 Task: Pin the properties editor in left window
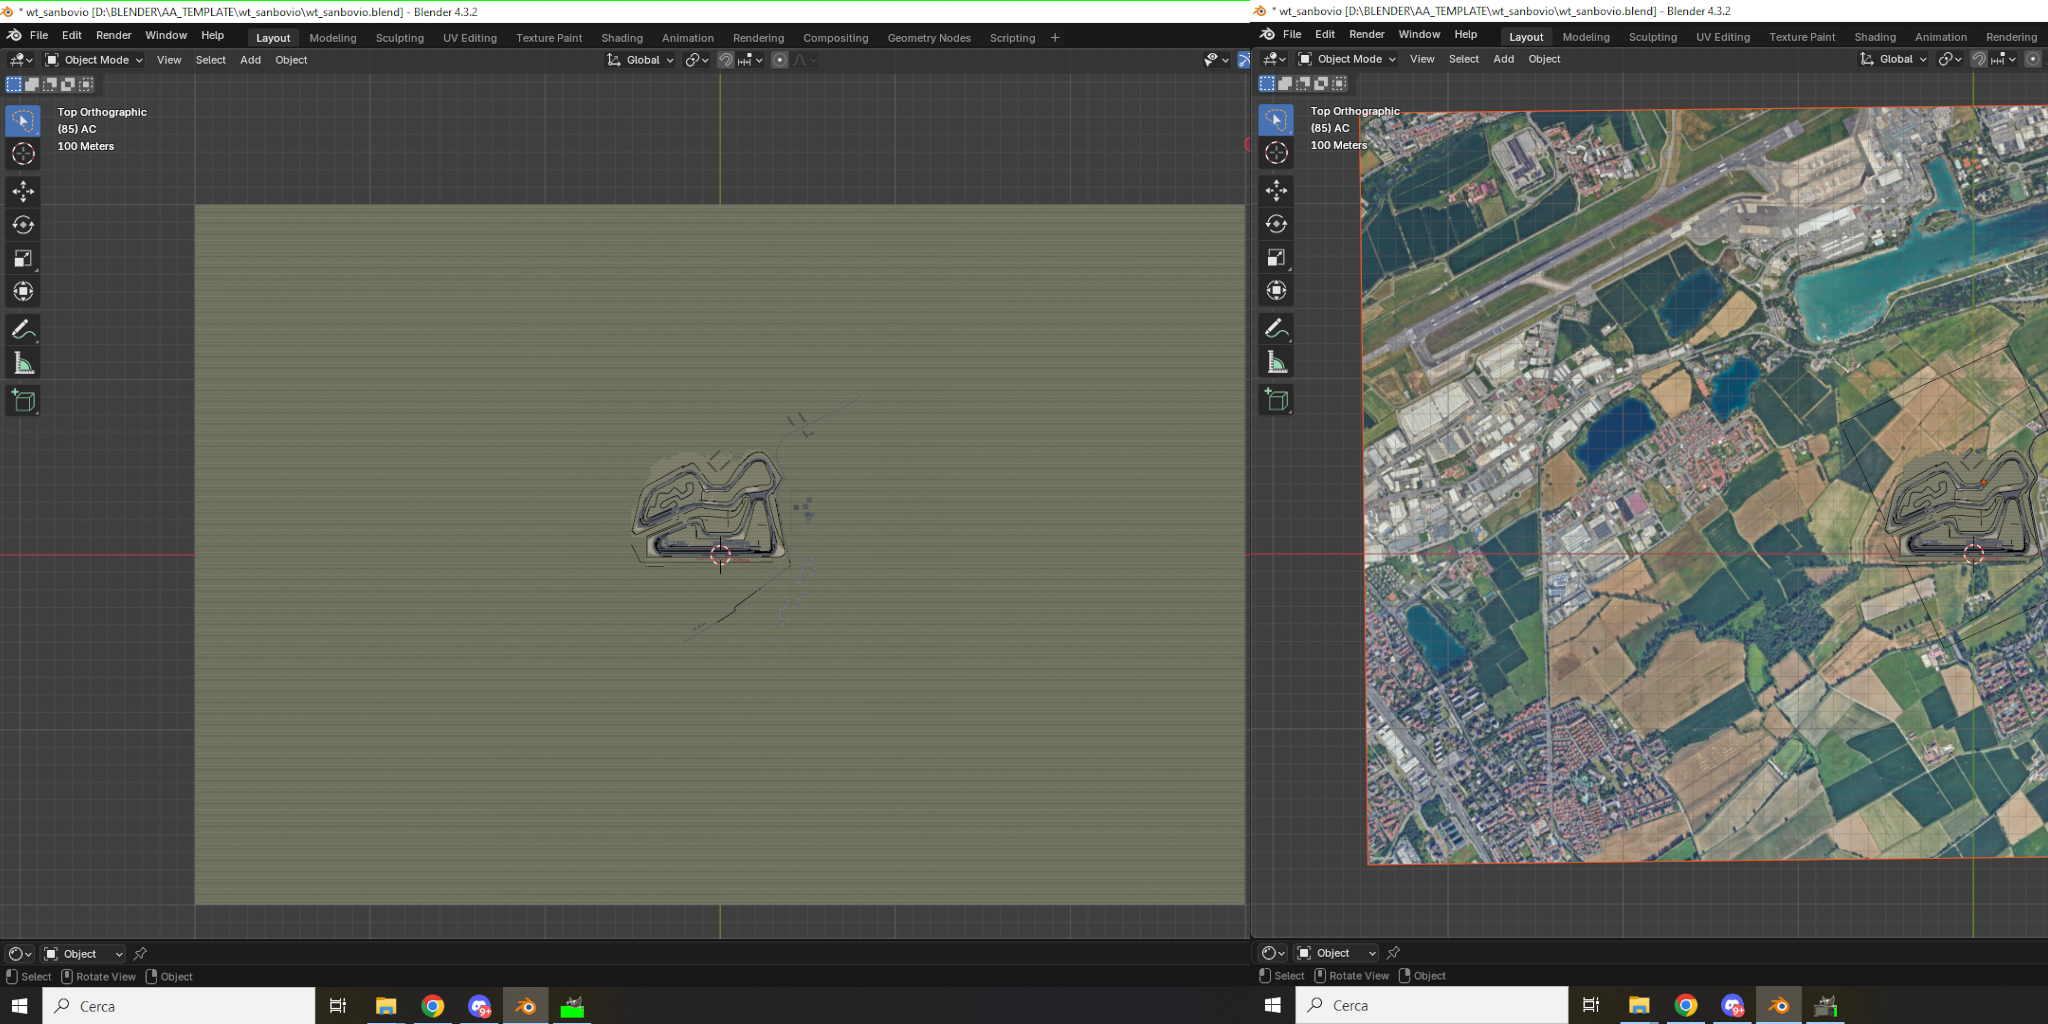140,954
